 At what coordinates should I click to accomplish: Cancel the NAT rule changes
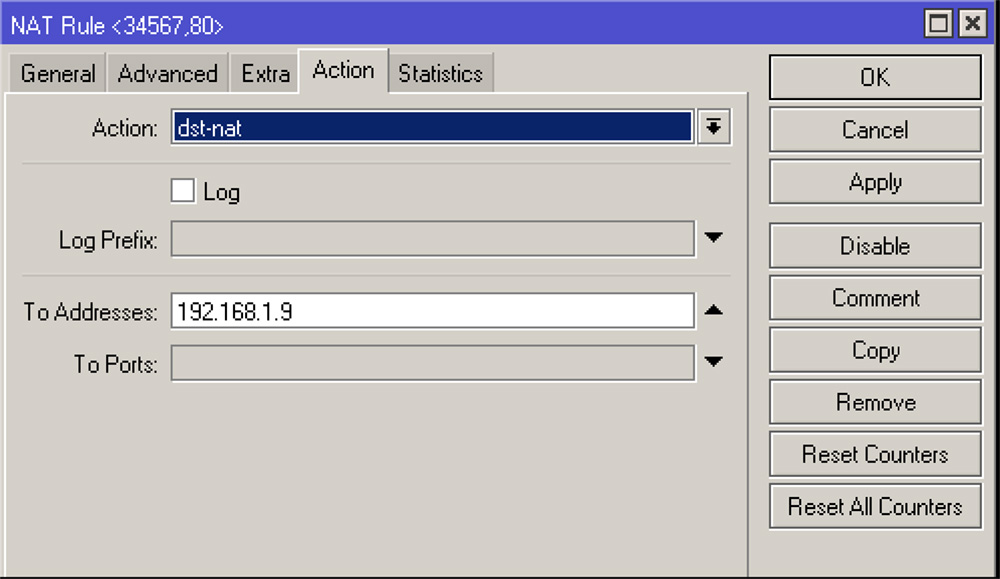(x=875, y=130)
